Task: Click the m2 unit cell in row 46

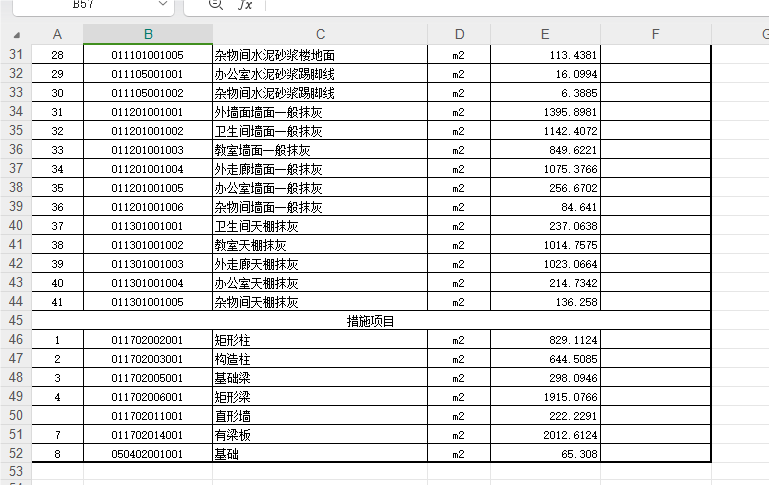Action: (459, 340)
